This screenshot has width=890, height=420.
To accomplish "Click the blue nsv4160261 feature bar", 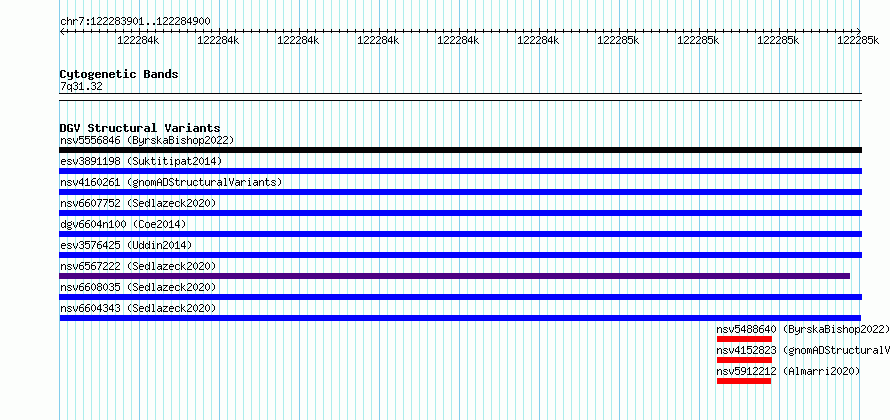I will pyautogui.click(x=460, y=192).
